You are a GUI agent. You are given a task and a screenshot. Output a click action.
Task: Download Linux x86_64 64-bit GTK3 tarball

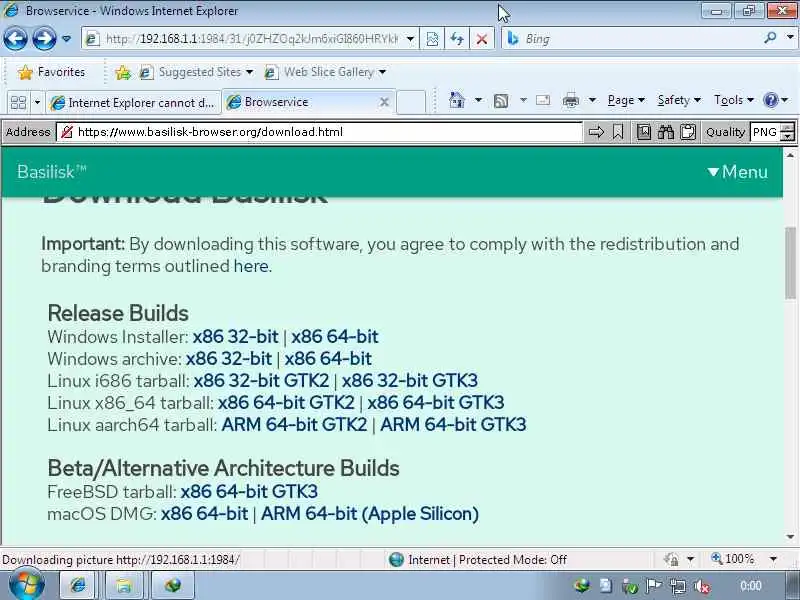point(436,403)
